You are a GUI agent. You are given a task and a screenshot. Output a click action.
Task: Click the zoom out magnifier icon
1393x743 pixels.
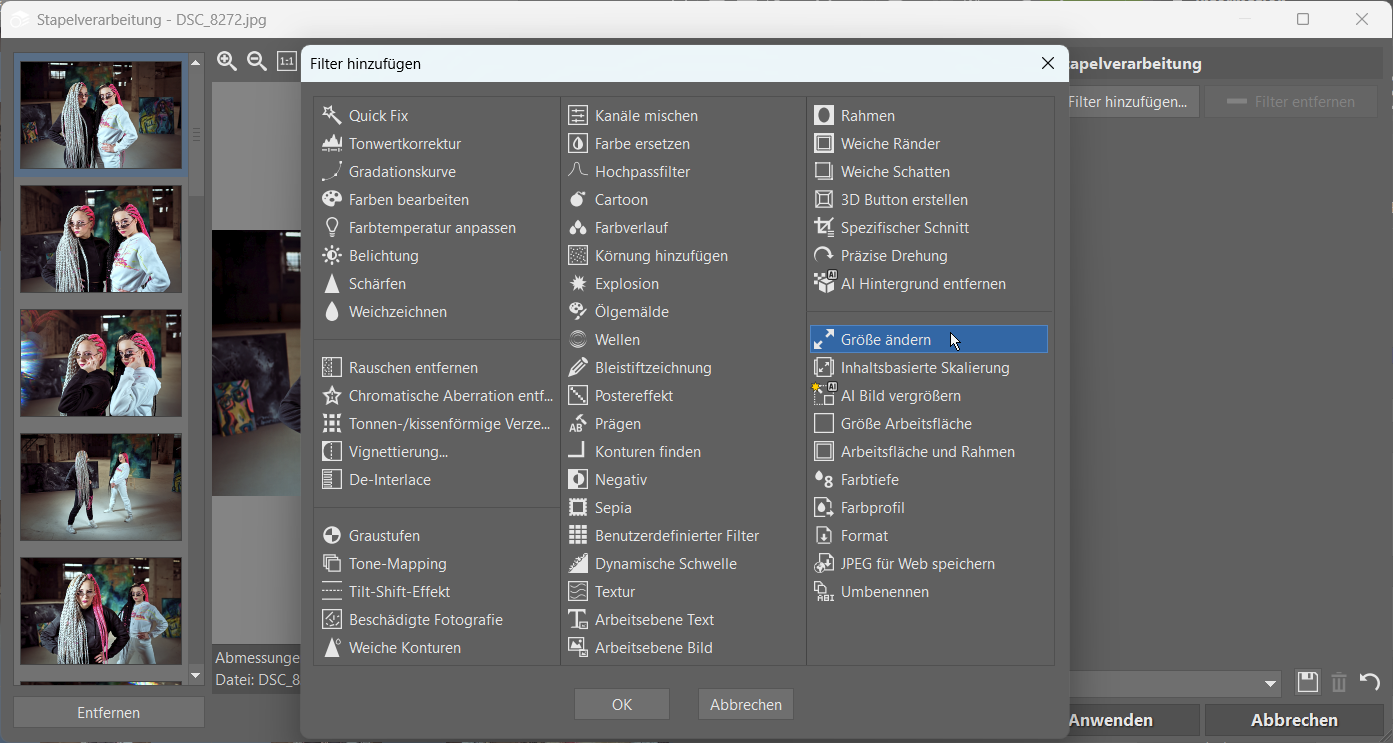[x=257, y=62]
